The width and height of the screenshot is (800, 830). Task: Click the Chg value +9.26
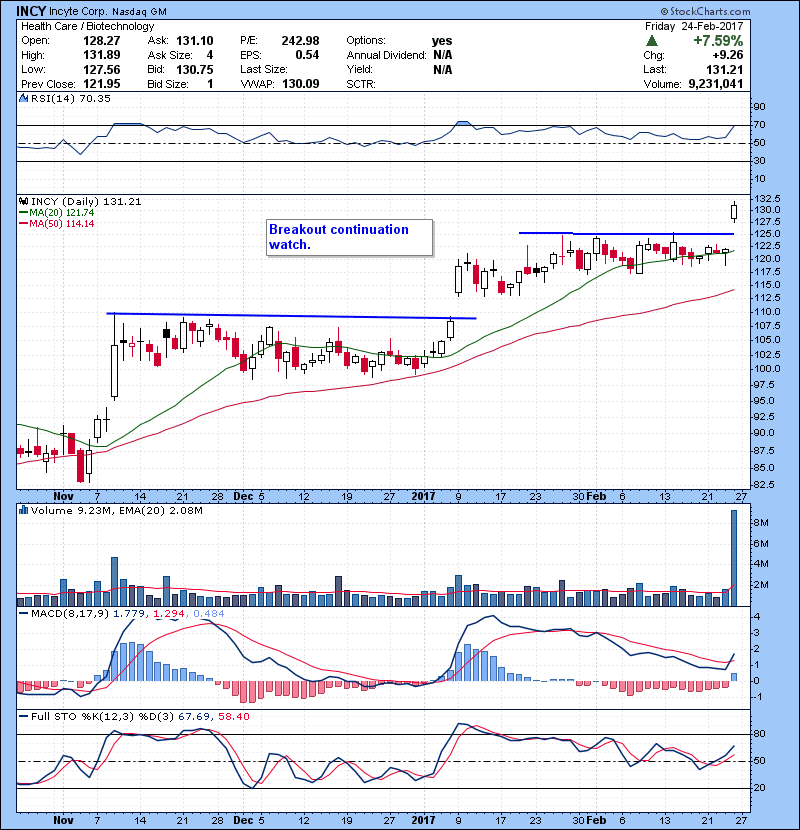727,55
